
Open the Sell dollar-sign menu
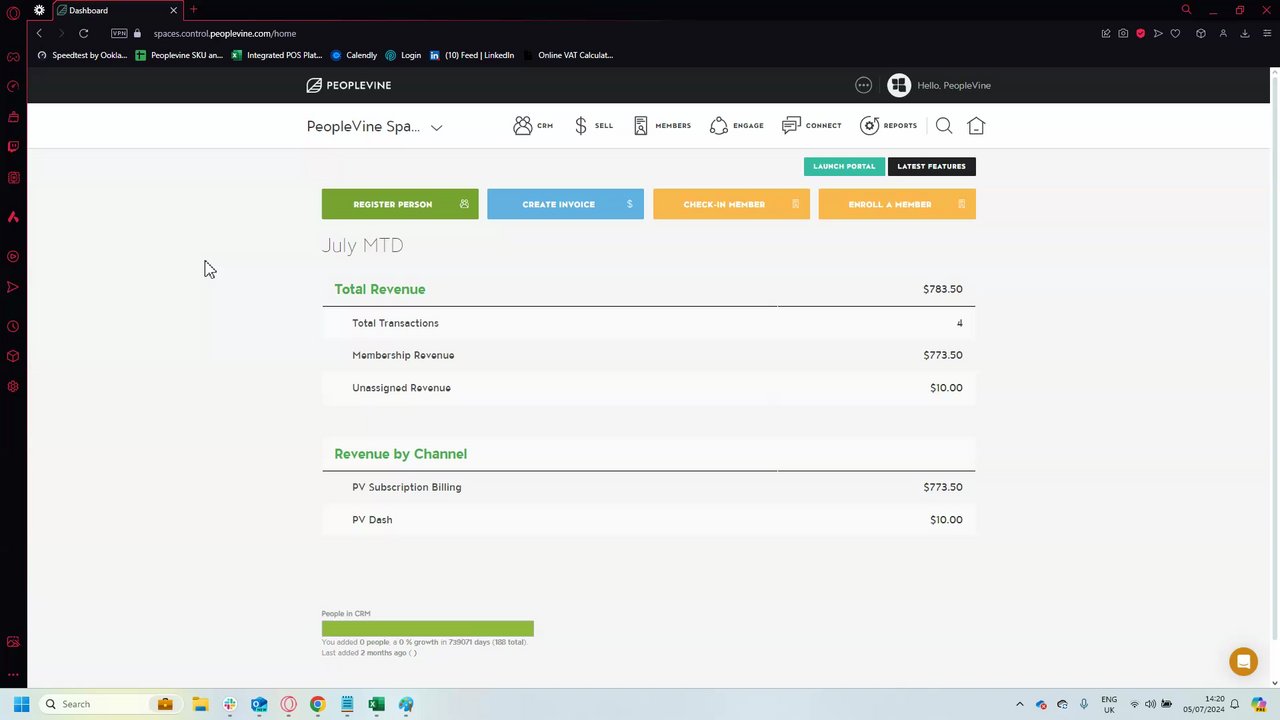(581, 126)
